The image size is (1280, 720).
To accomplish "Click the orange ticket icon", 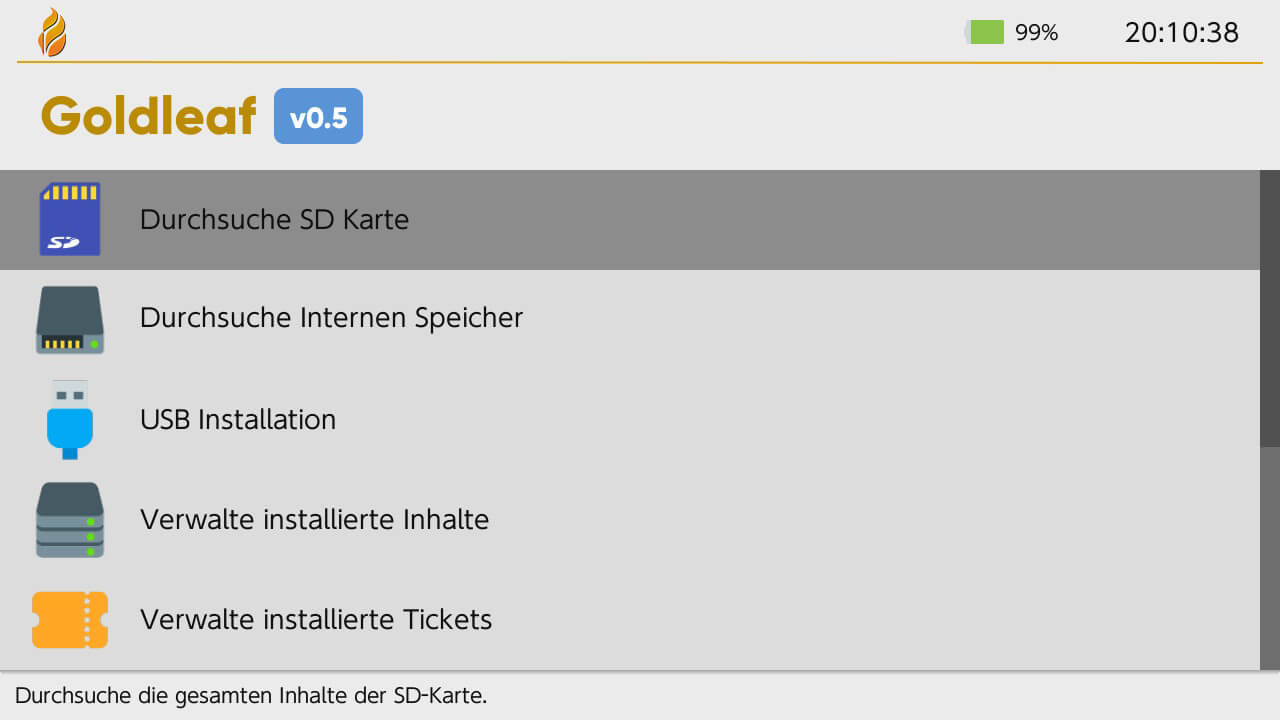I will (x=70, y=619).
